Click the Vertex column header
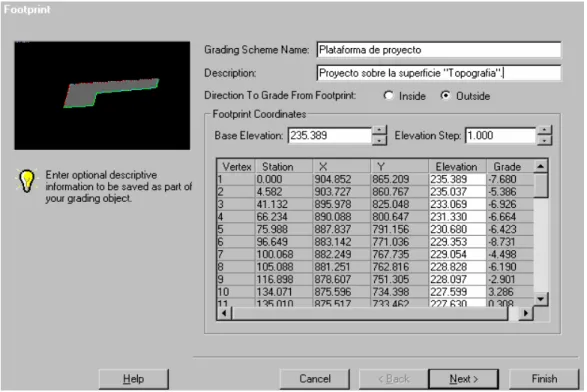The height and width of the screenshot is (392, 587). pyautogui.click(x=237, y=166)
